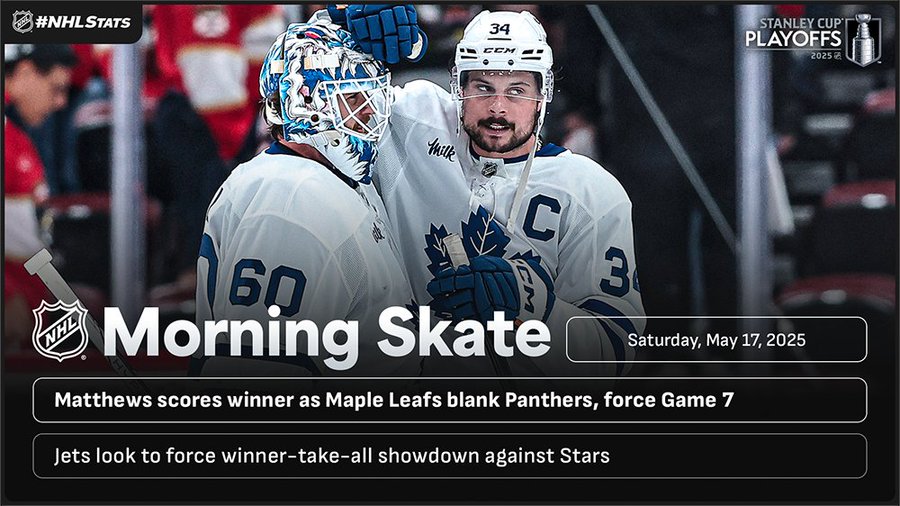Image resolution: width=900 pixels, height=506 pixels.
Task: Click the small NHL shield beside #NHLStats
Action: [x=22, y=21]
